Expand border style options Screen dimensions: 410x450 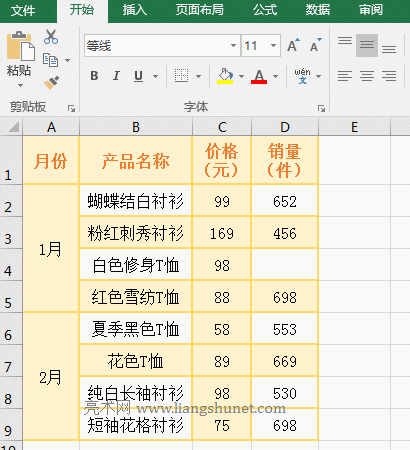point(198,76)
